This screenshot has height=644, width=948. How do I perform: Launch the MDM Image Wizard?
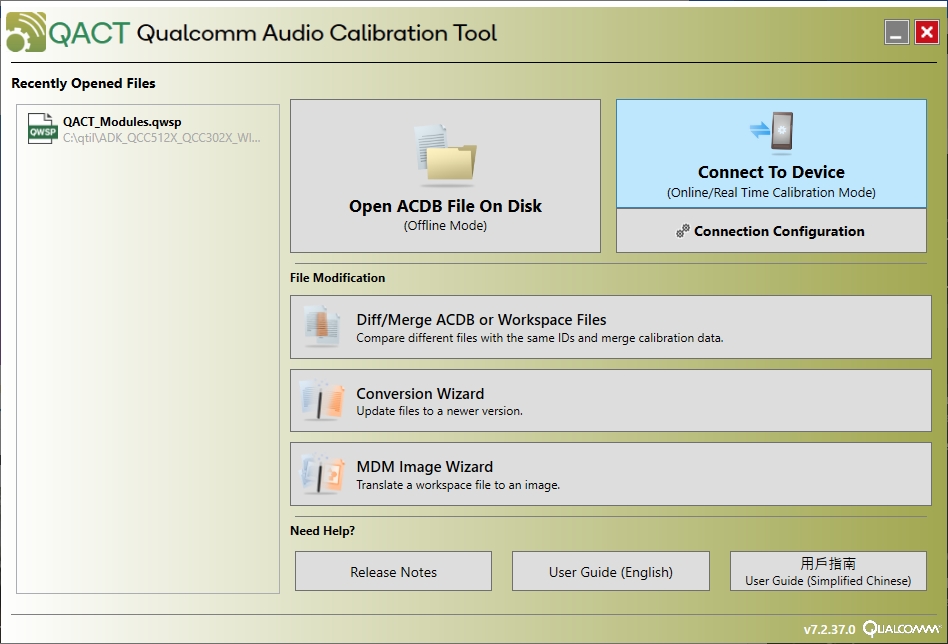(610, 474)
